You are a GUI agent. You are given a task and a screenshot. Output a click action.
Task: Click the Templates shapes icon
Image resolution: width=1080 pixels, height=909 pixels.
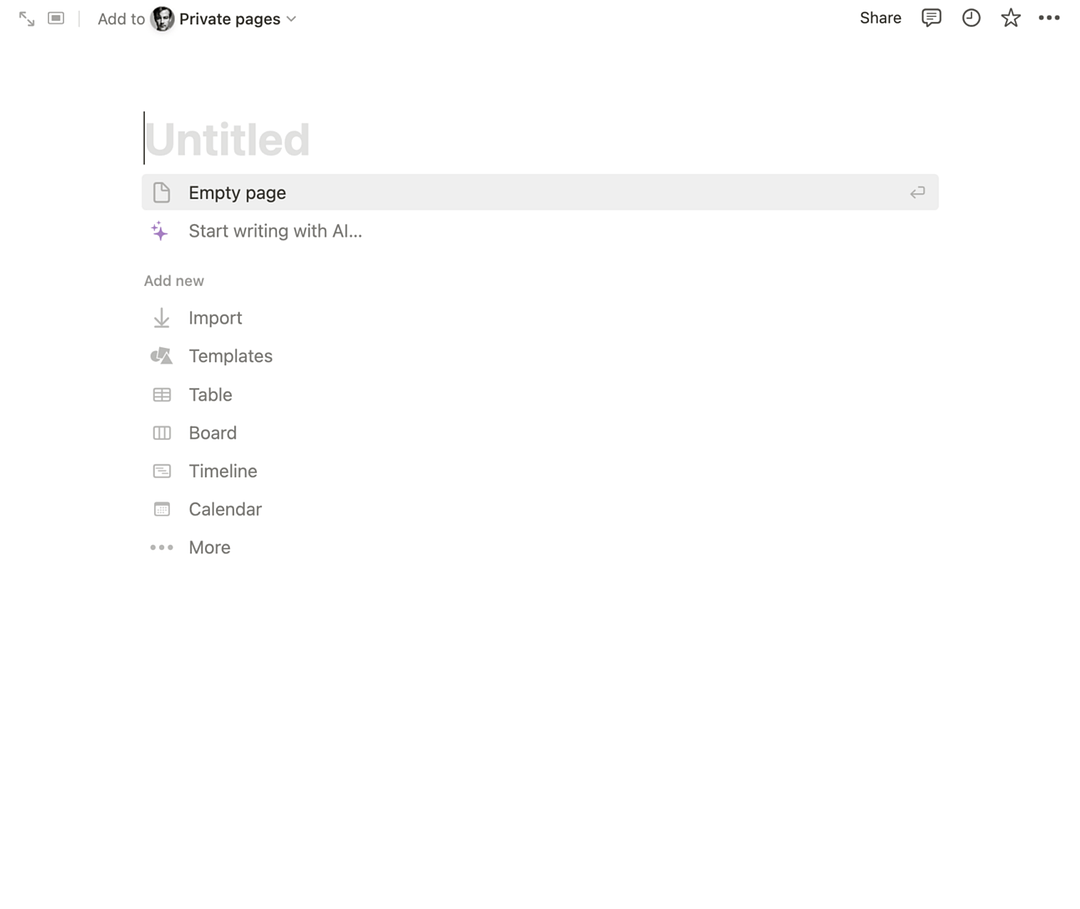click(161, 356)
